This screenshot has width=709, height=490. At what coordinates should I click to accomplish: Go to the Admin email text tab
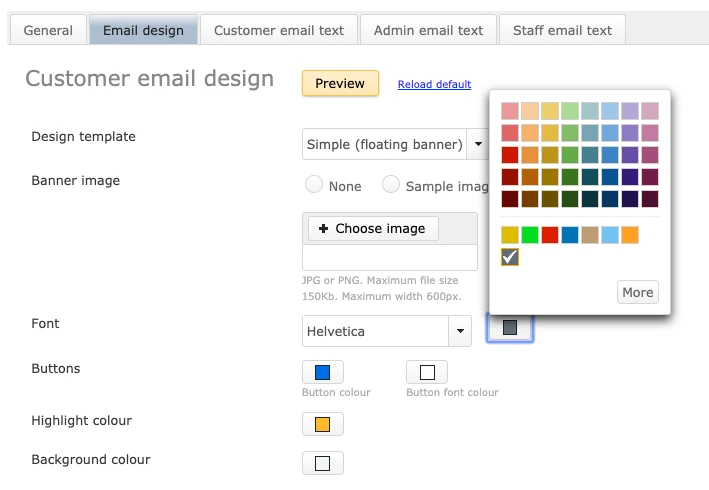428,30
